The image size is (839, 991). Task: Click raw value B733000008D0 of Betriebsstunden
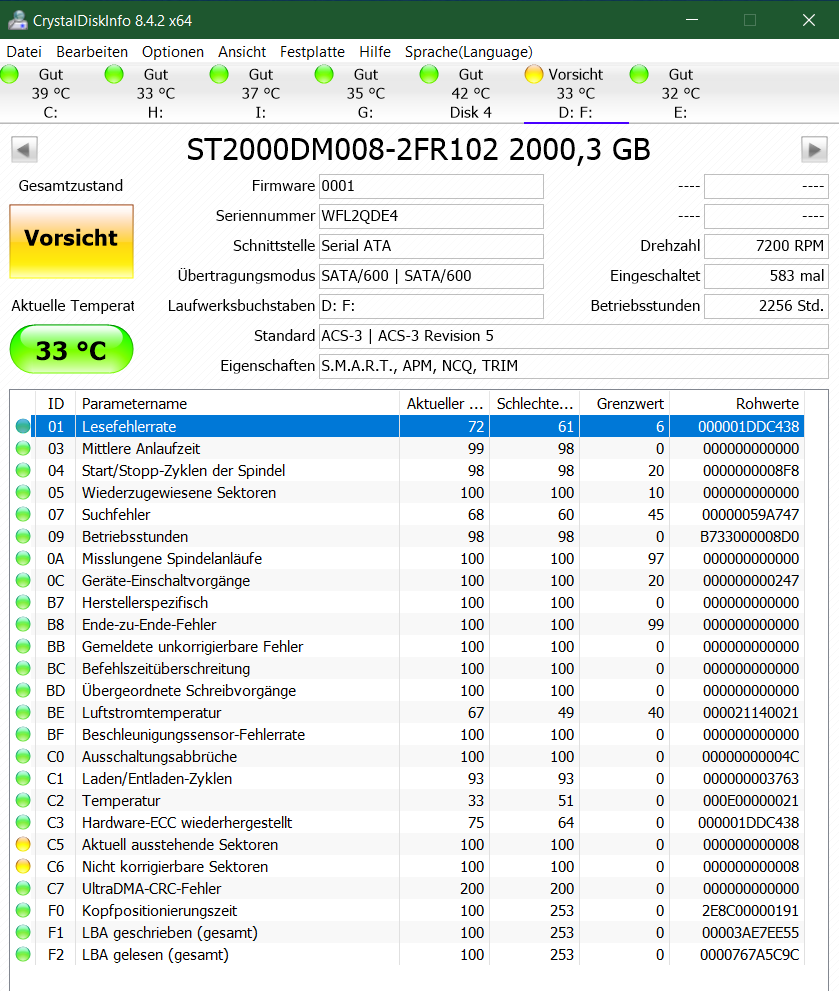(x=749, y=537)
